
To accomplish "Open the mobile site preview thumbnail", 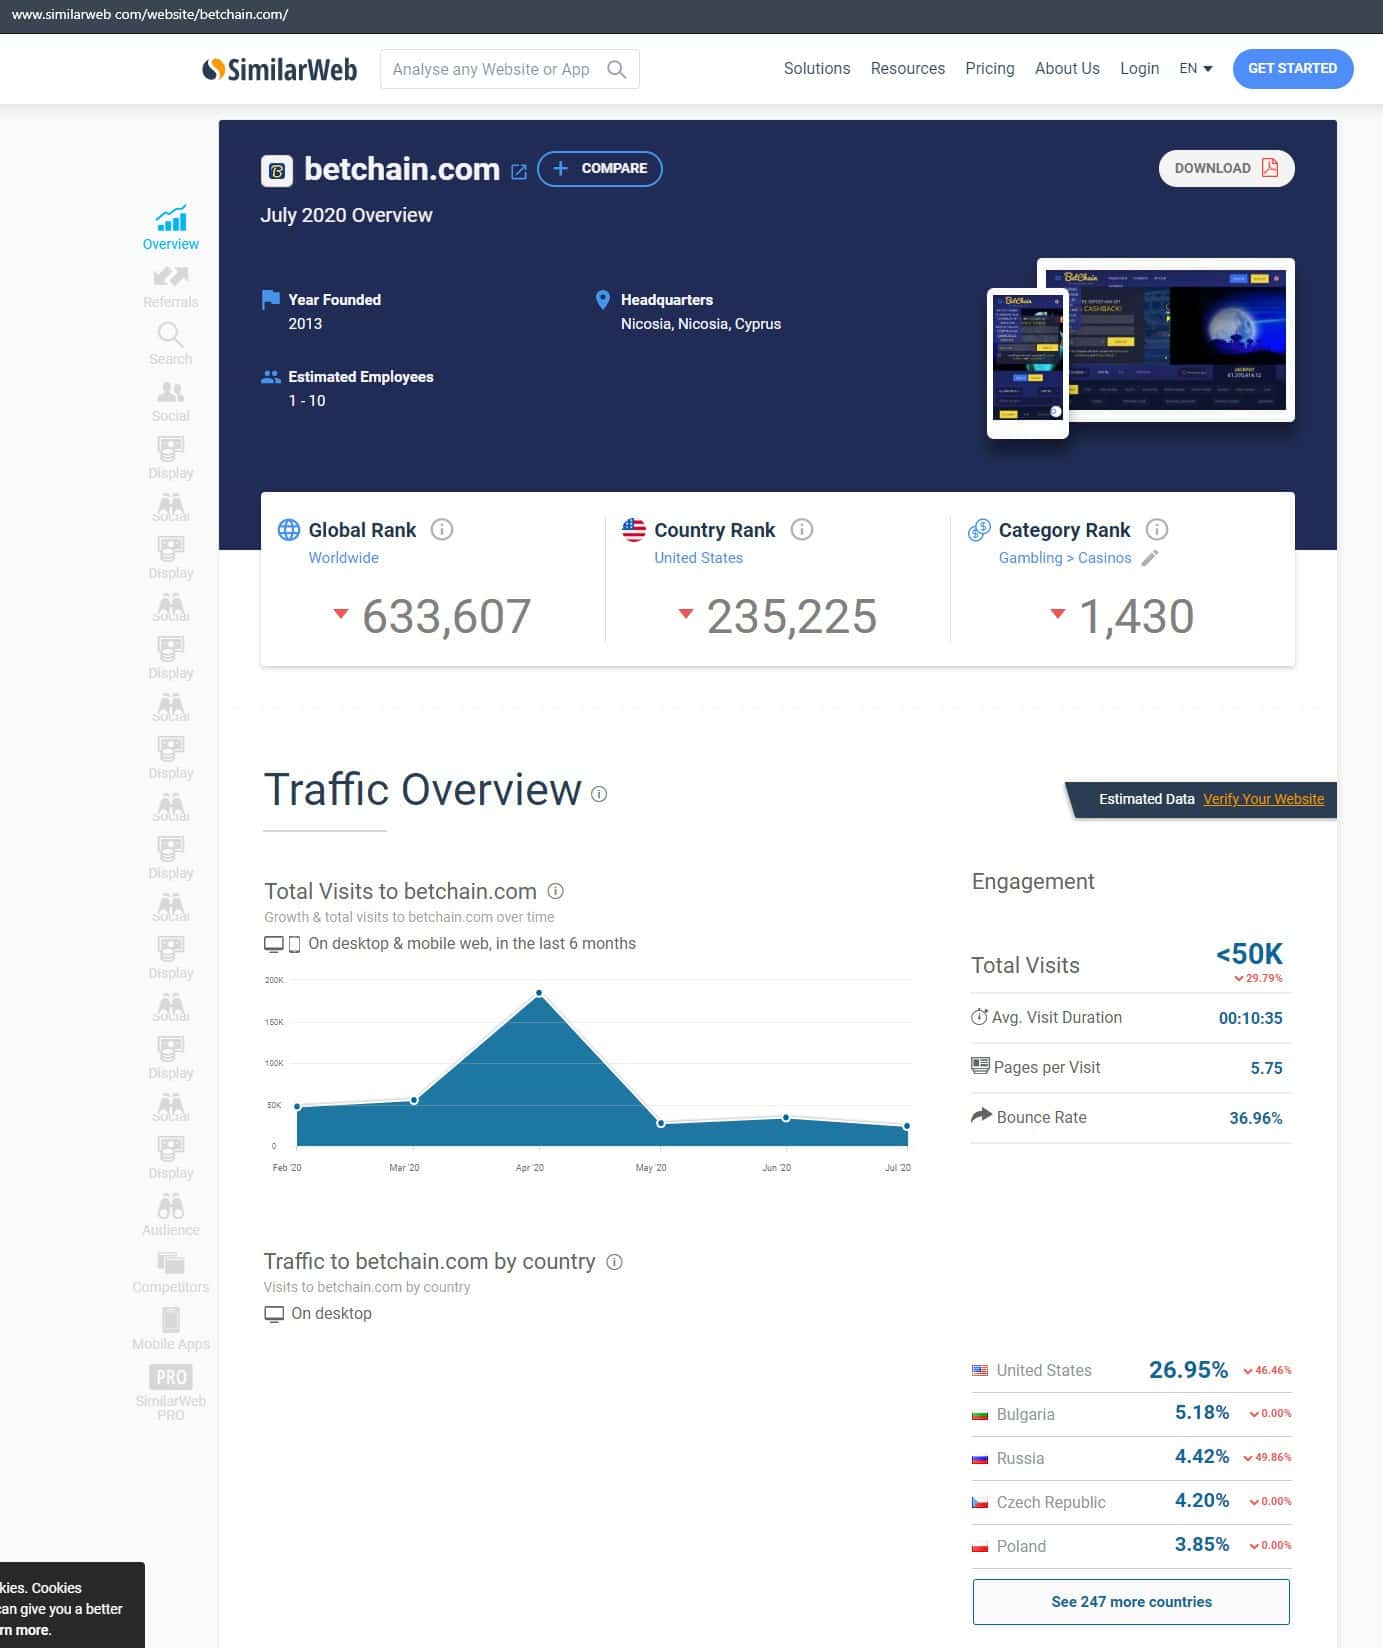I will (x=1028, y=363).
